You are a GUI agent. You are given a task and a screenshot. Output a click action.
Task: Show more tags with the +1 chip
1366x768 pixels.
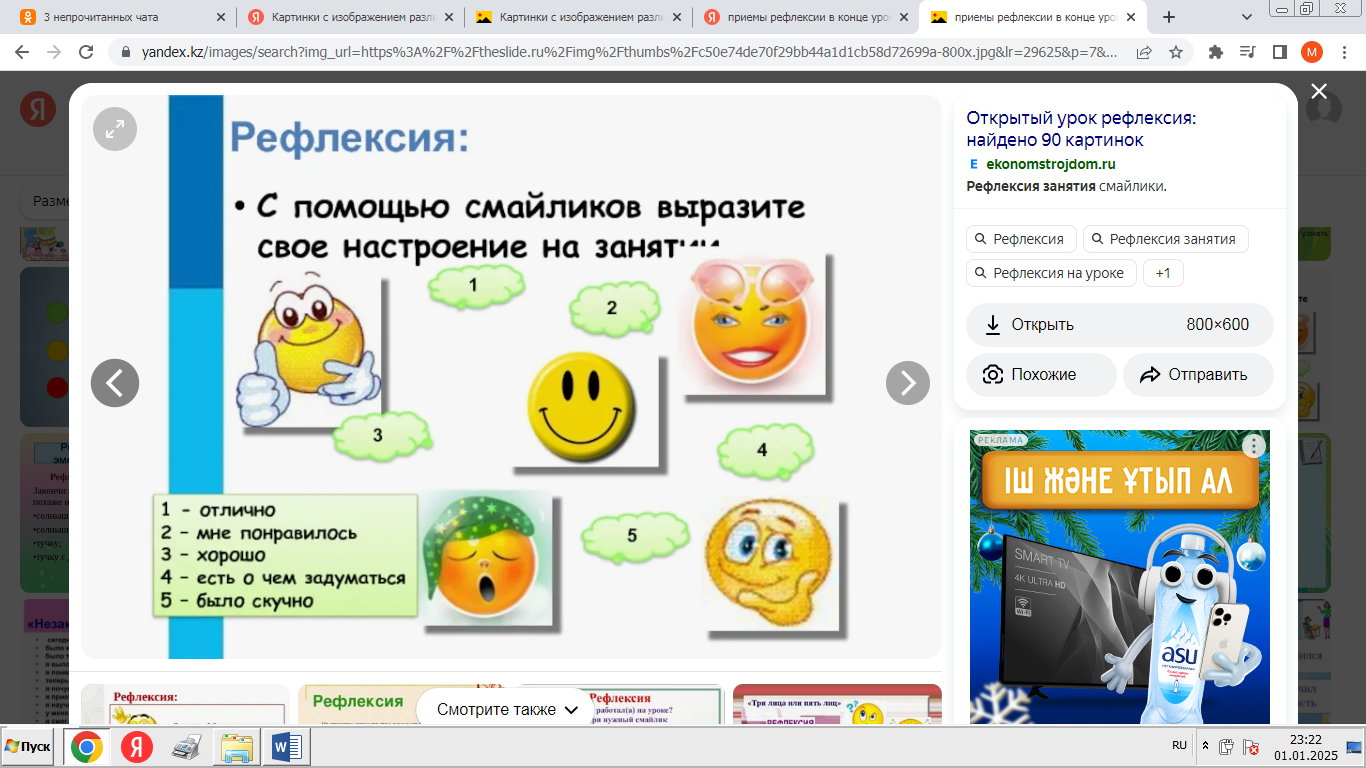[1163, 273]
